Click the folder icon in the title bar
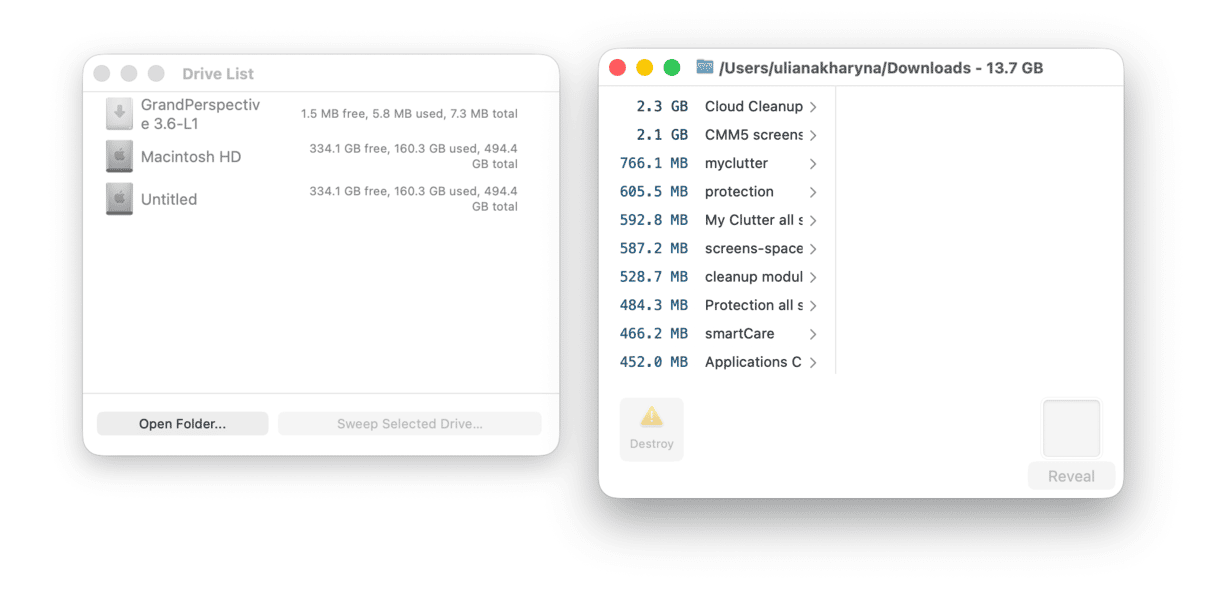This screenshot has width=1216, height=594. point(705,67)
